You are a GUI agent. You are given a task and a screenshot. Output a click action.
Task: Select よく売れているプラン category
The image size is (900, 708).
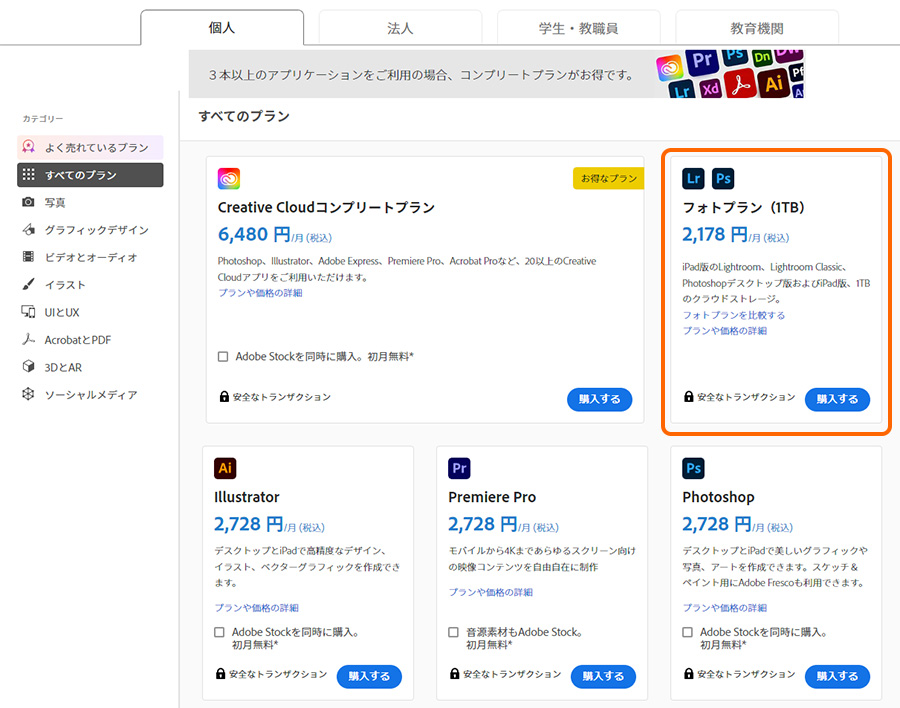[90, 148]
